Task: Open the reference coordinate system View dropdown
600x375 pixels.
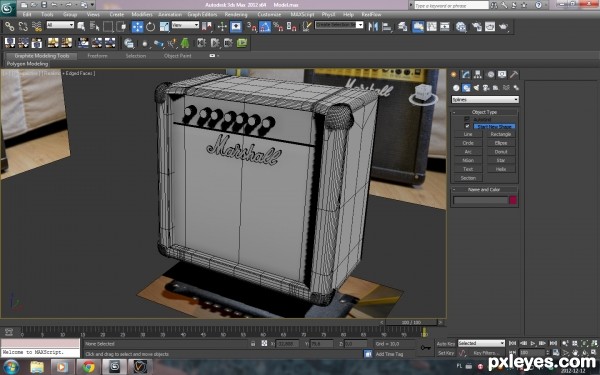Action: [x=185, y=25]
